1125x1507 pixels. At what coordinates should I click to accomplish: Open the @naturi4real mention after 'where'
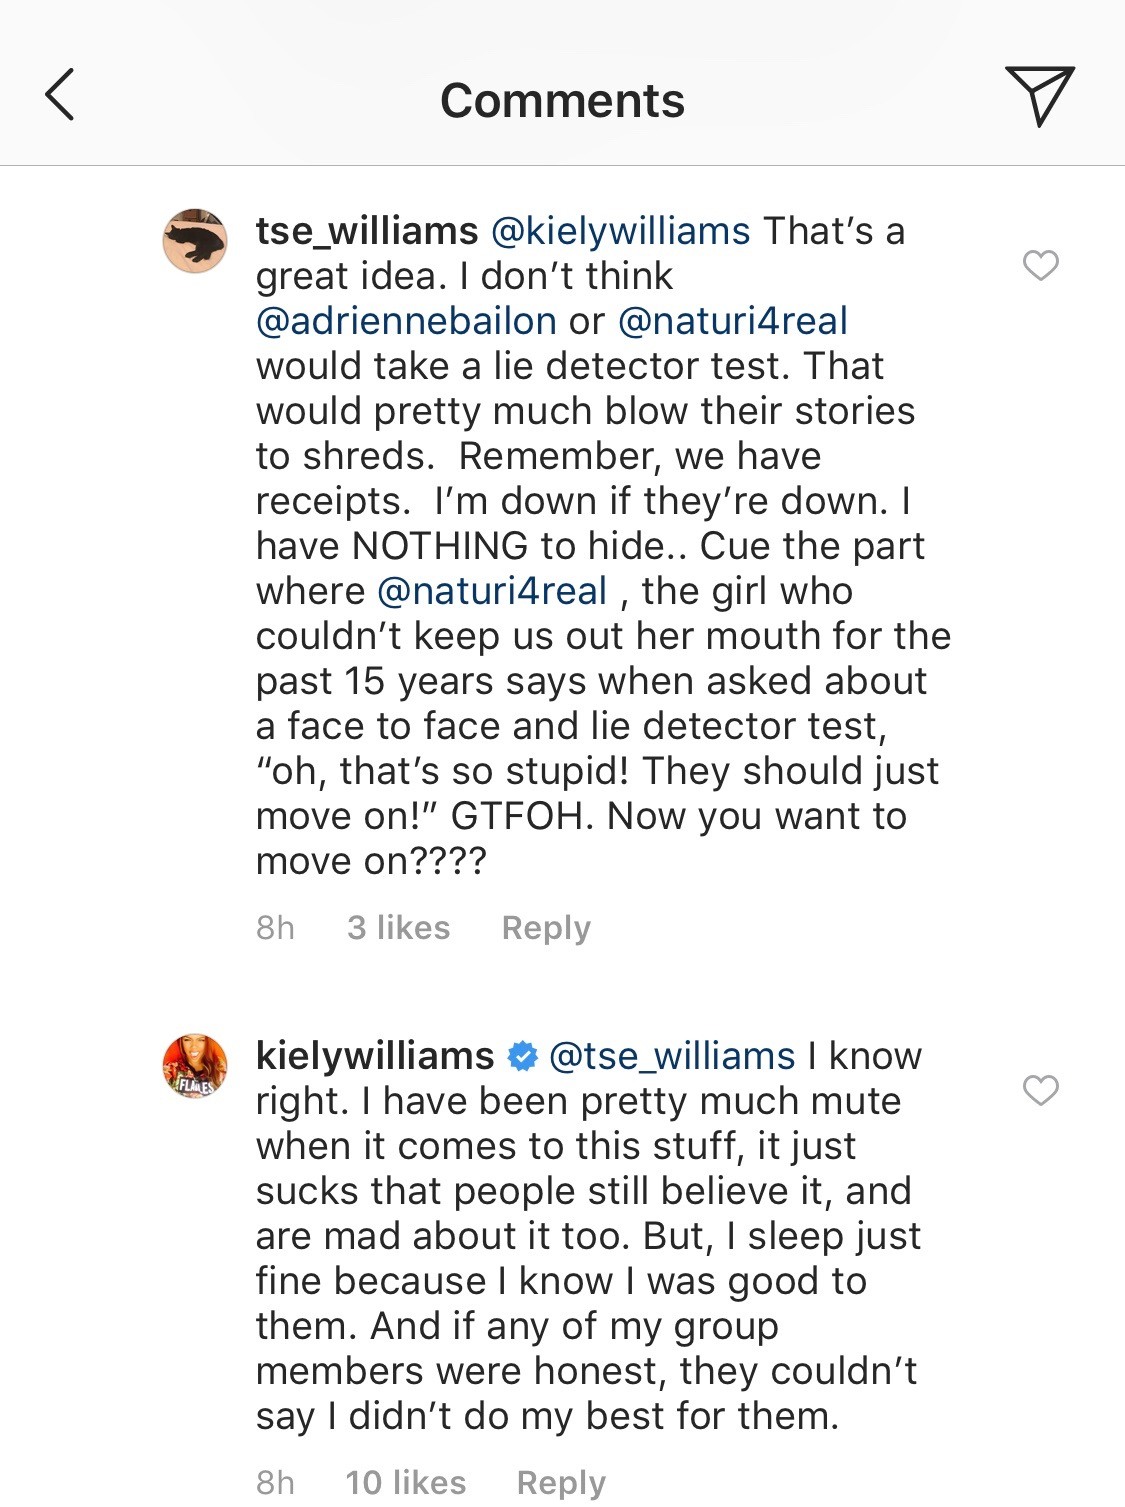pyautogui.click(x=492, y=591)
